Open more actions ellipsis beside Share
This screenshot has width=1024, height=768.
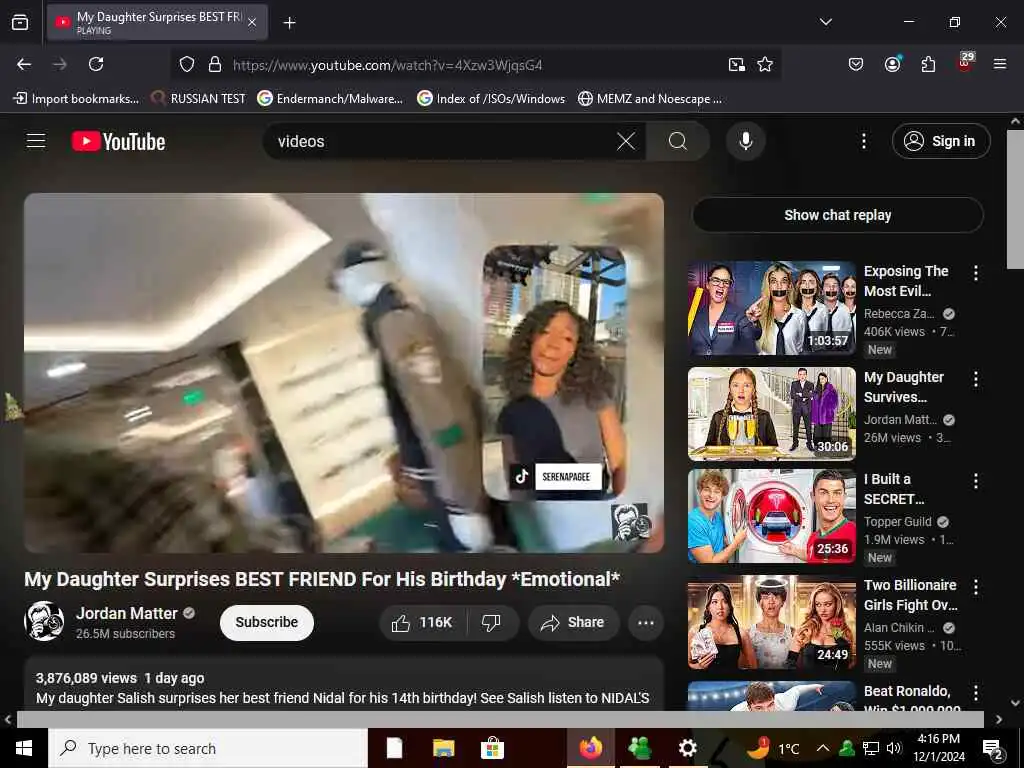(646, 623)
